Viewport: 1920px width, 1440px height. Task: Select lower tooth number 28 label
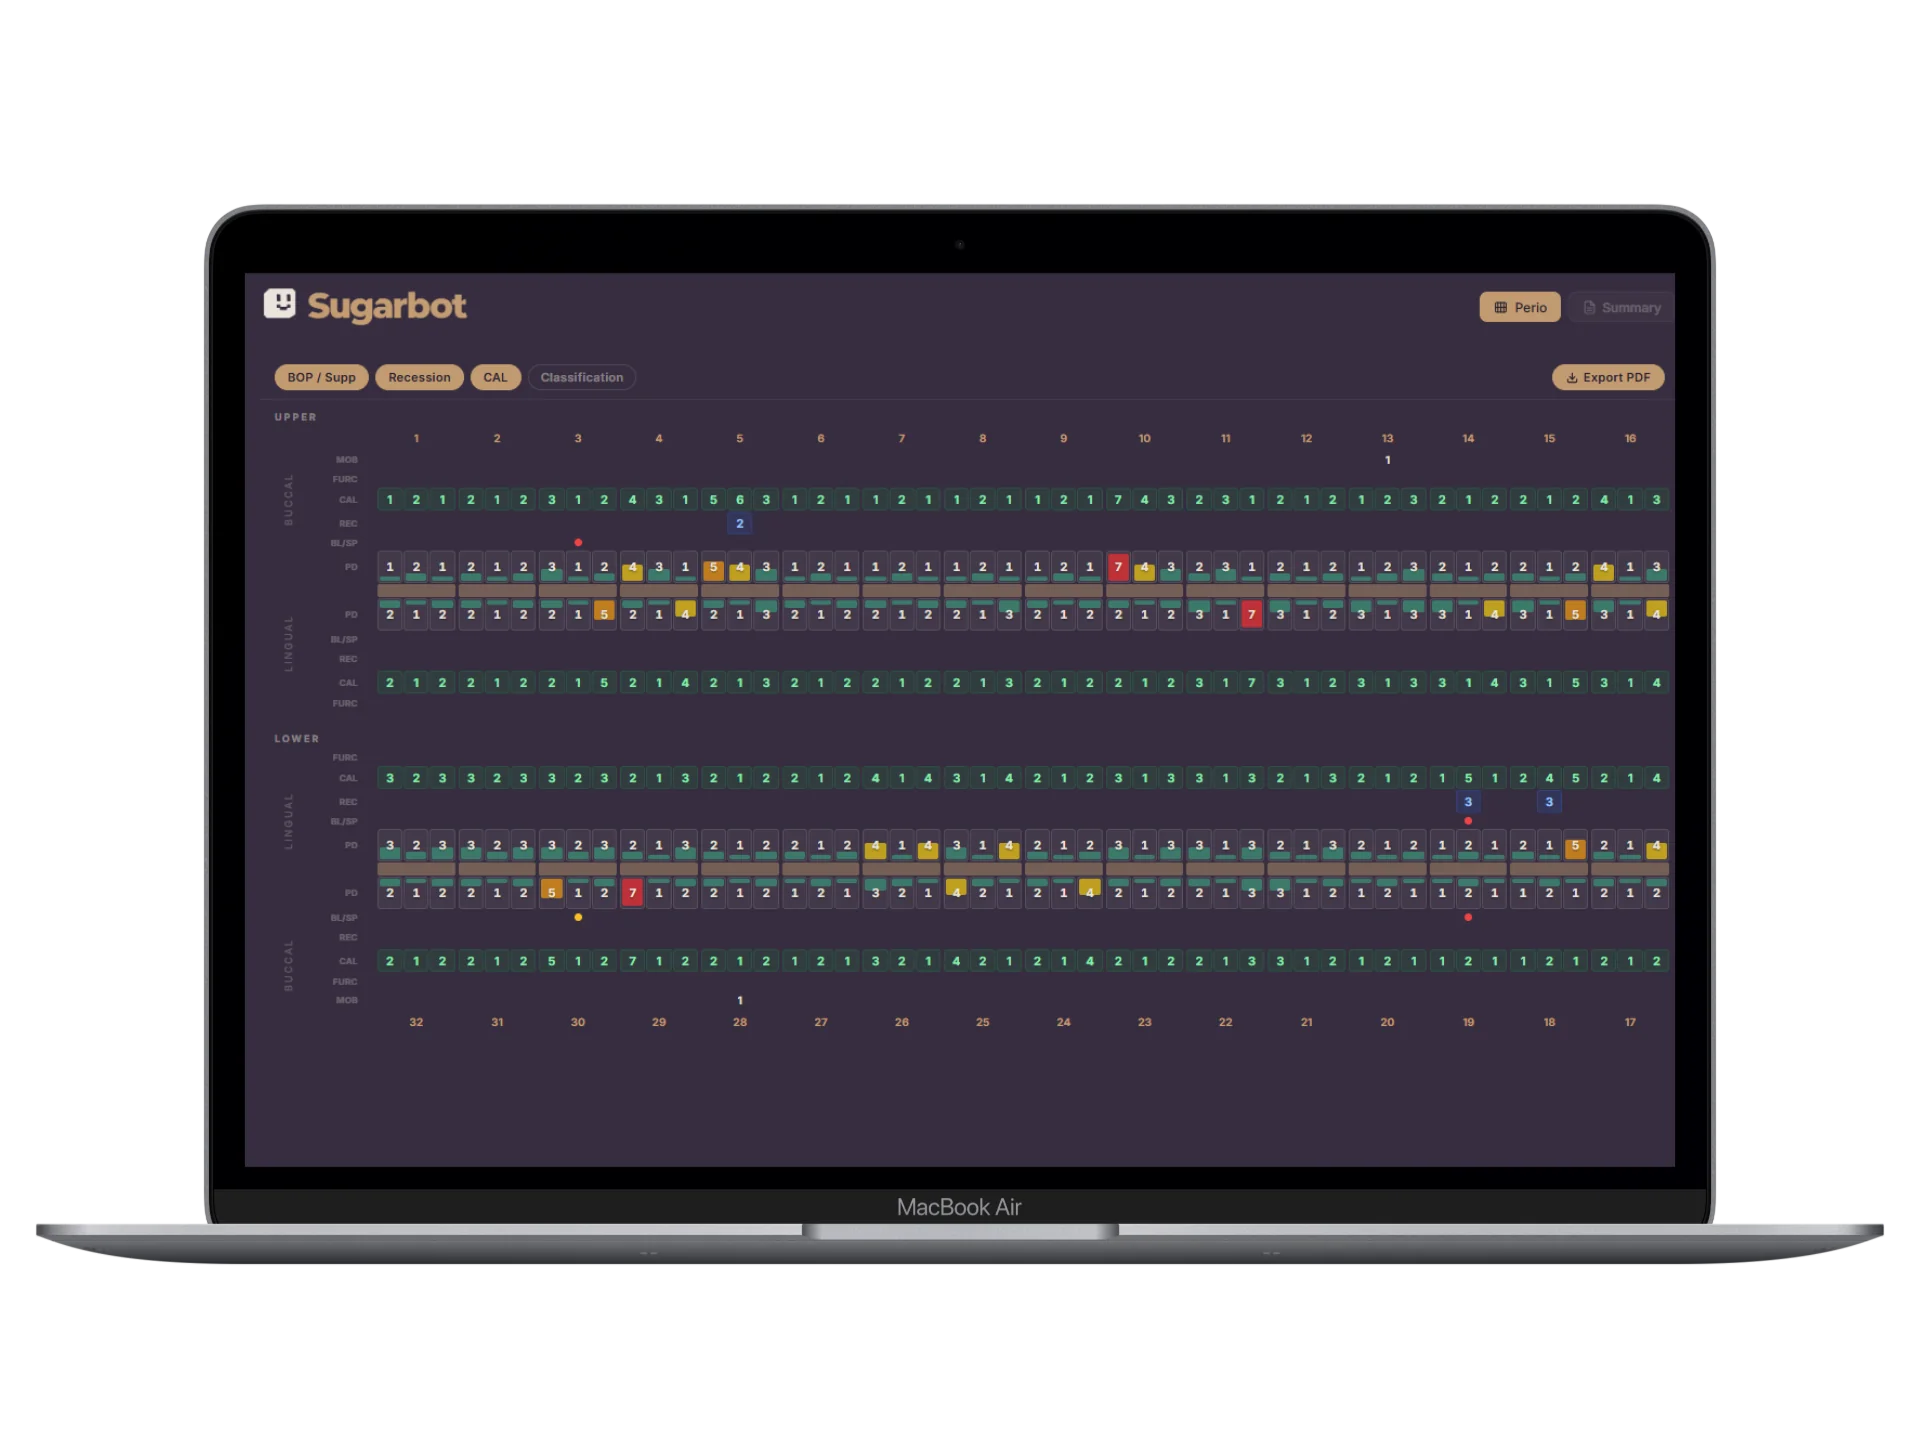(x=740, y=1022)
